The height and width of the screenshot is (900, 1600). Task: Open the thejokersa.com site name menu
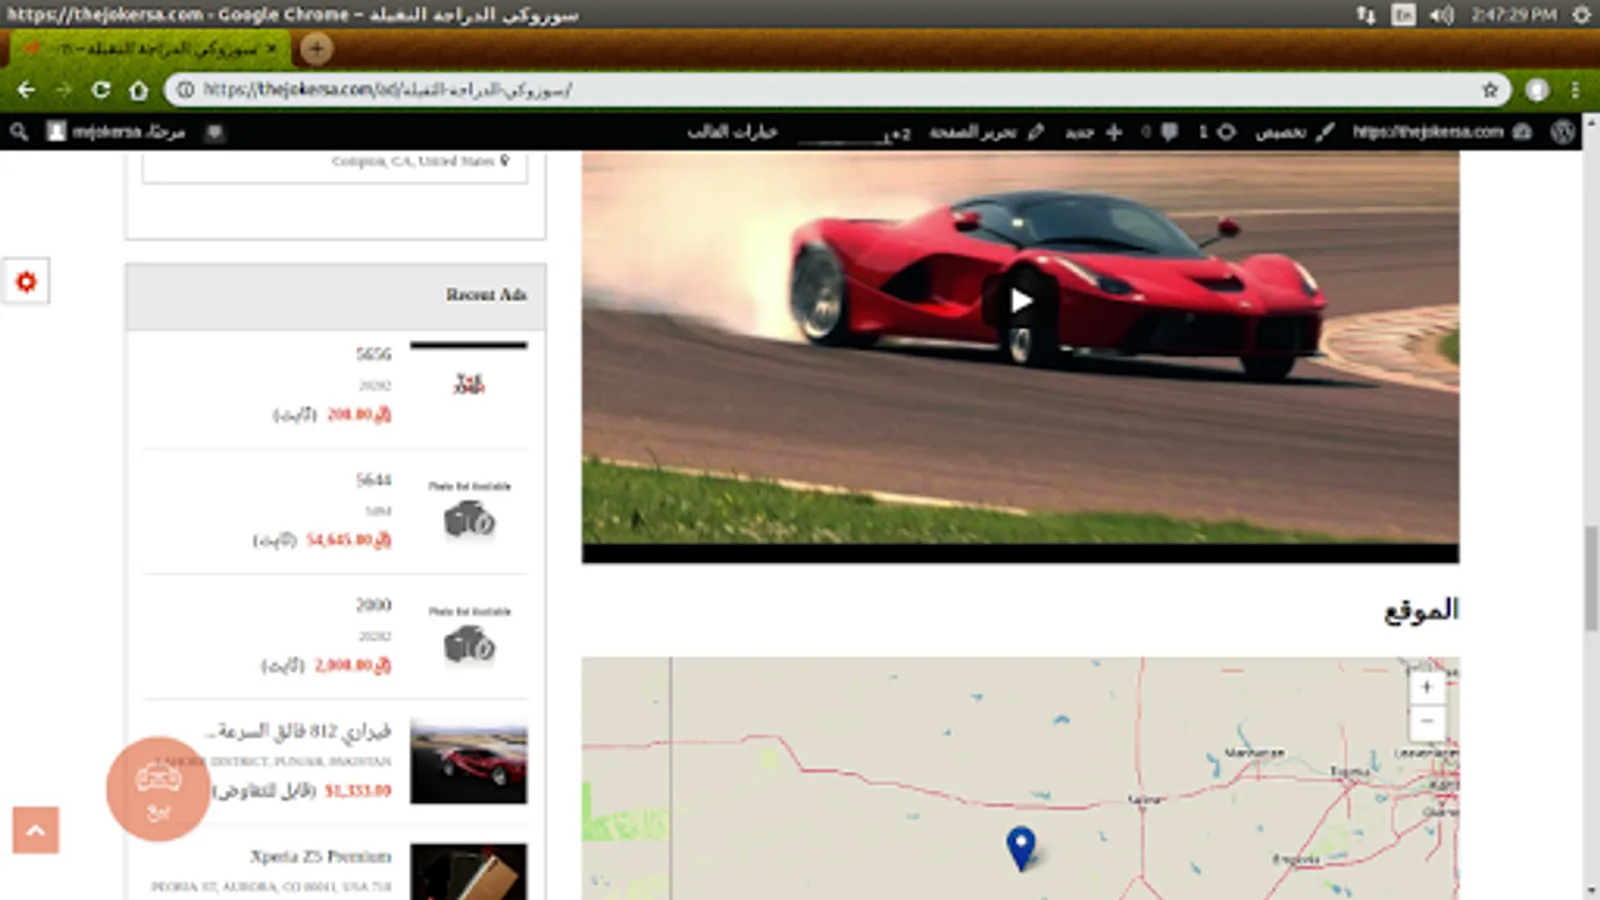click(1441, 132)
